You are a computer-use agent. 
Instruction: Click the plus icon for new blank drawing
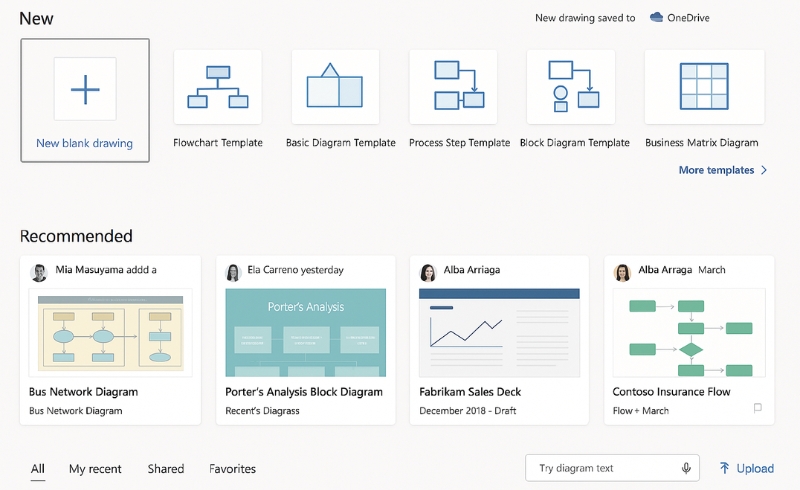[x=85, y=89]
